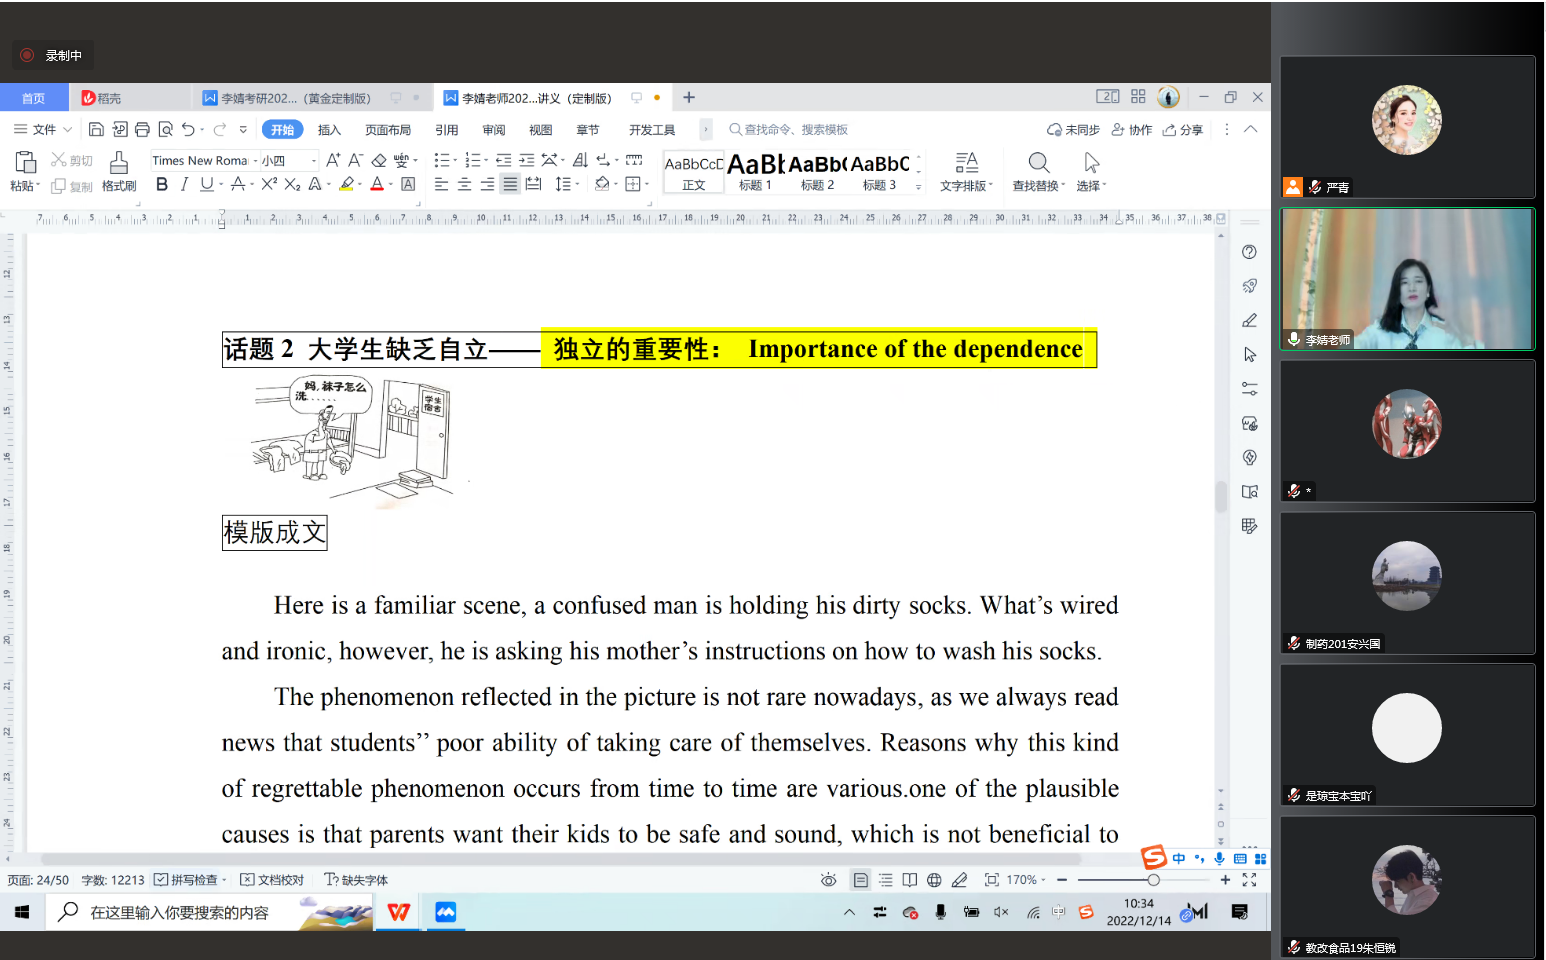
Task: Click the Share (分享) button
Action: (1183, 130)
